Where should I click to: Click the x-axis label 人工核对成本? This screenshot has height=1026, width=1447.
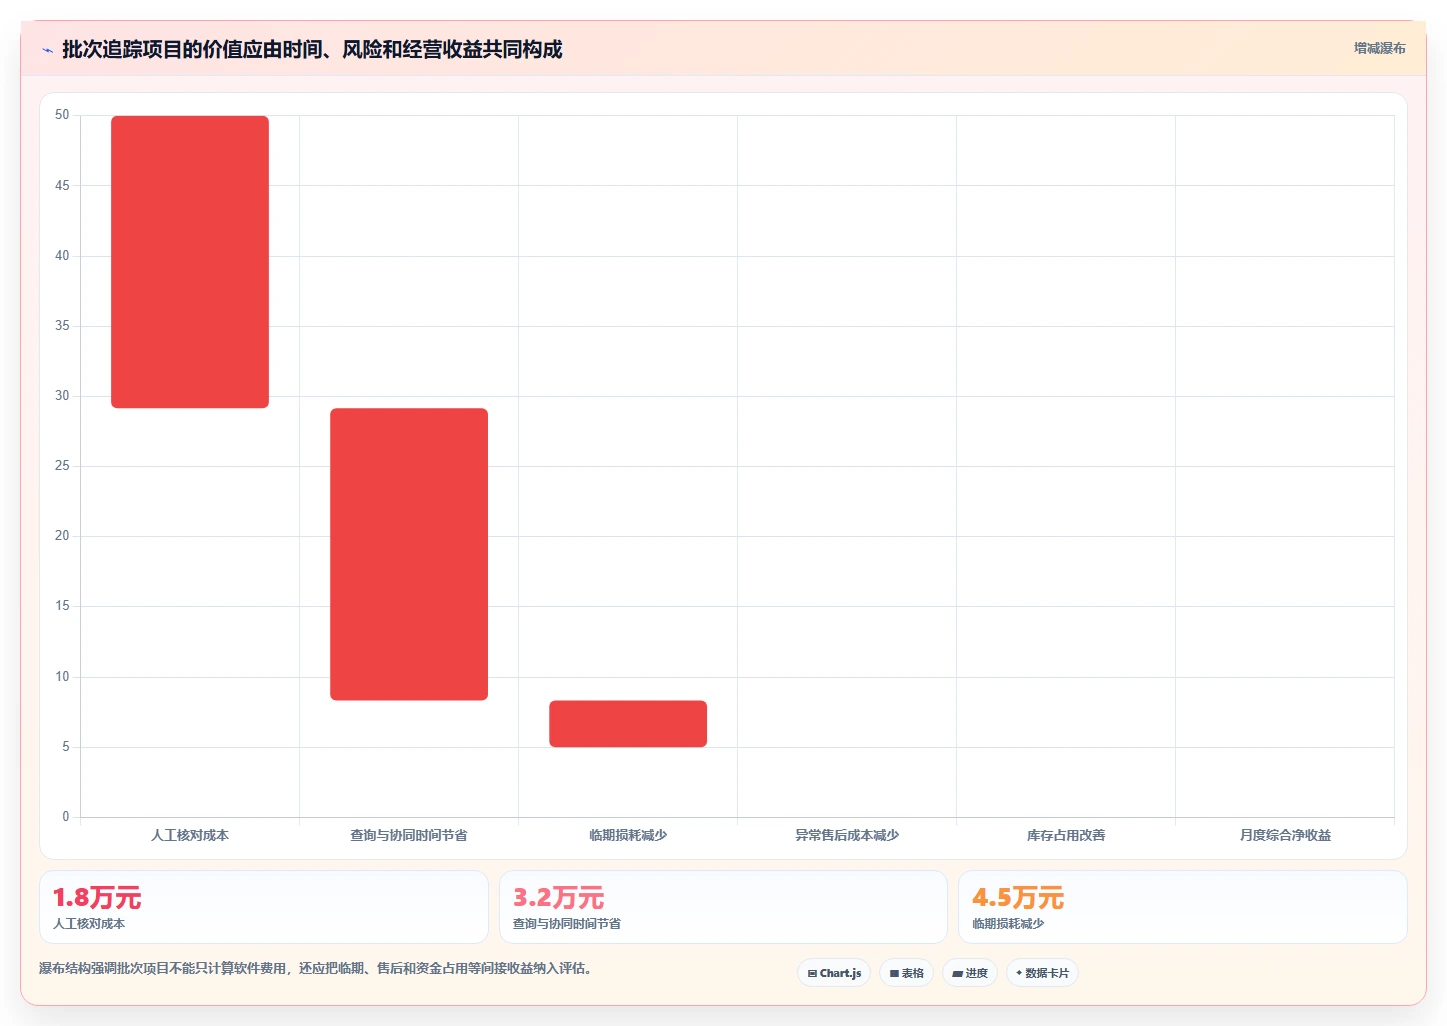pyautogui.click(x=190, y=835)
